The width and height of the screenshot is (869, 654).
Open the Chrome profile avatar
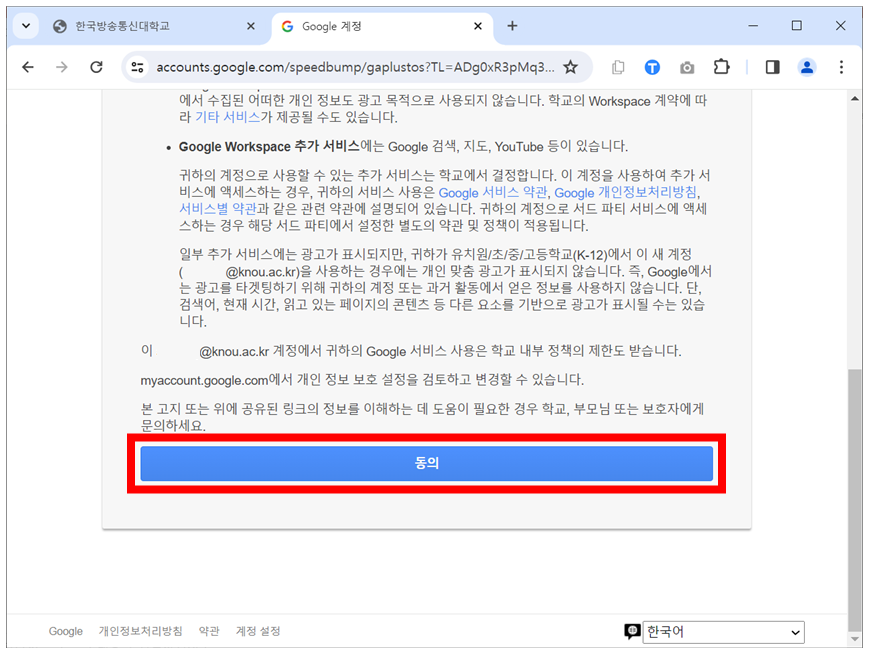(807, 67)
